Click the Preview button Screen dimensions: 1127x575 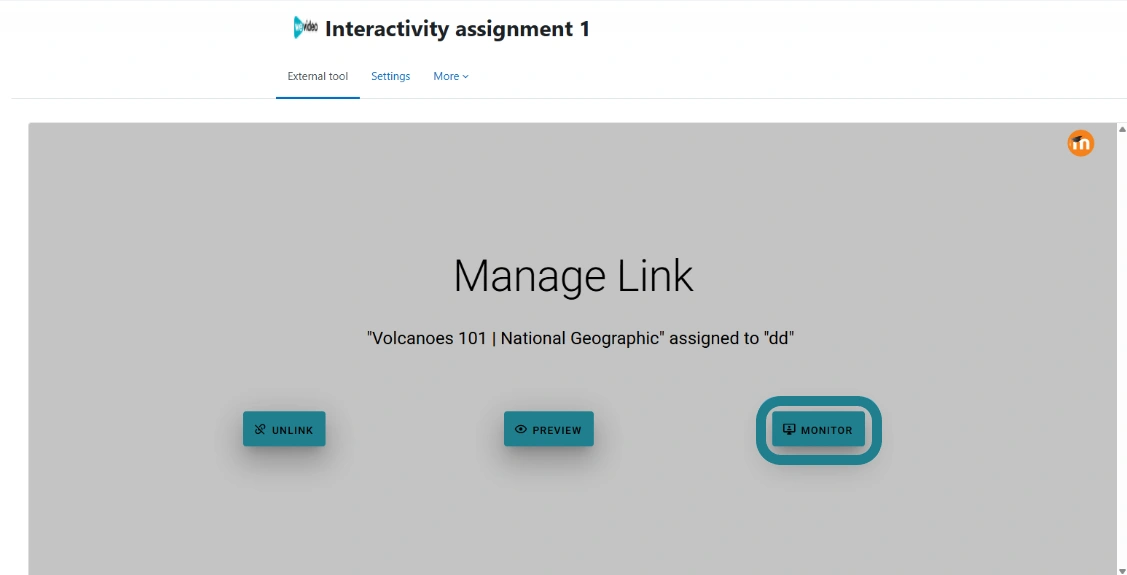click(x=548, y=429)
